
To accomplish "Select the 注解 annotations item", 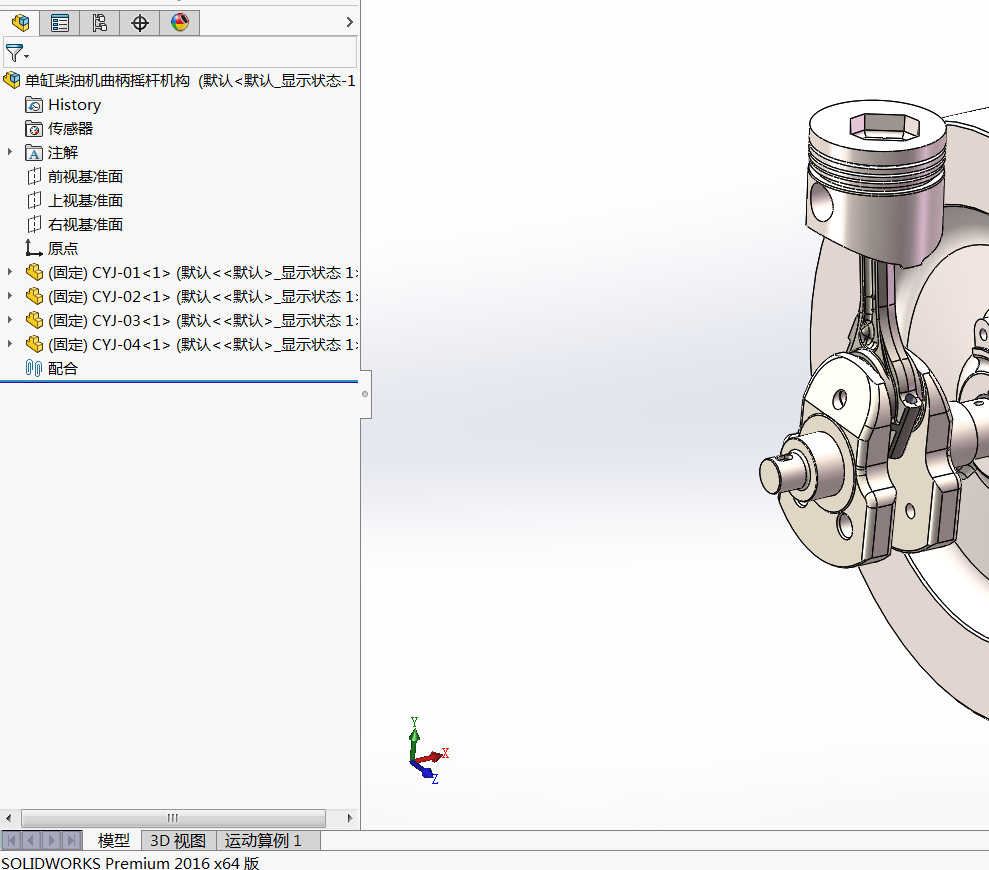I will pos(62,153).
